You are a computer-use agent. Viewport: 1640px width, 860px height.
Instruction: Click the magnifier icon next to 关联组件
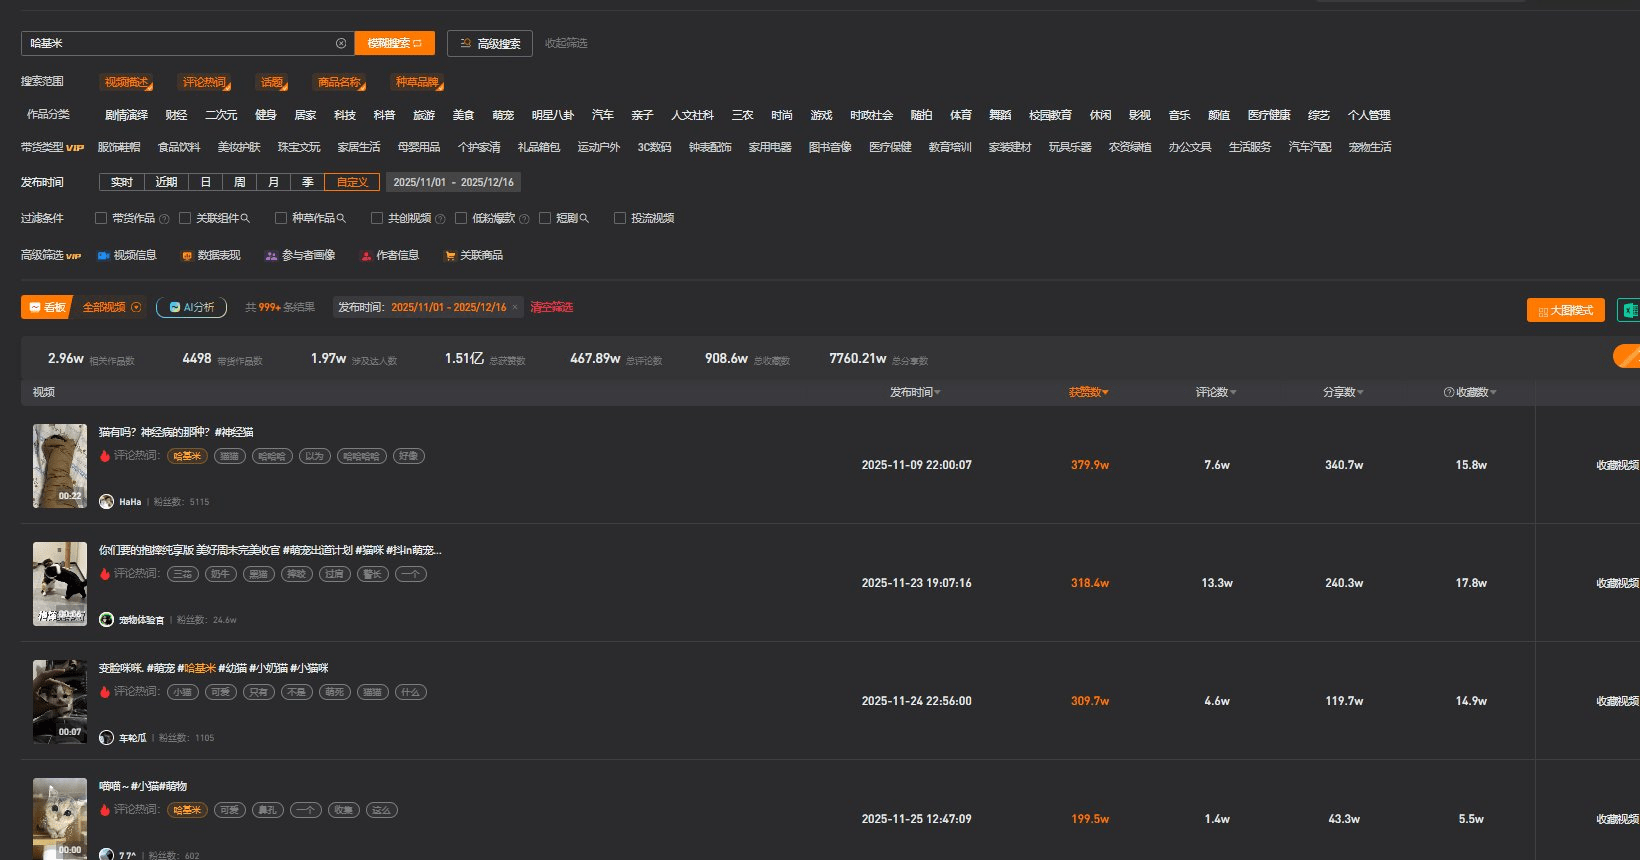point(245,218)
